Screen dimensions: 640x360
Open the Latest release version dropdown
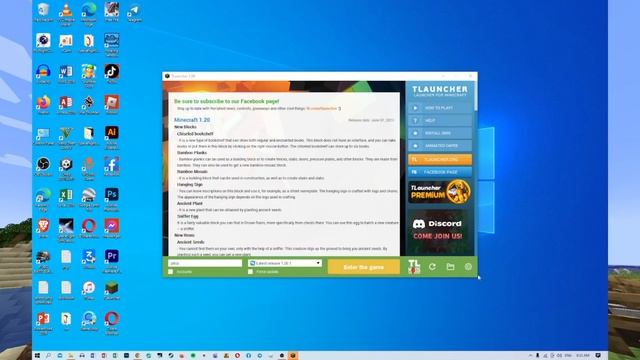[285, 263]
